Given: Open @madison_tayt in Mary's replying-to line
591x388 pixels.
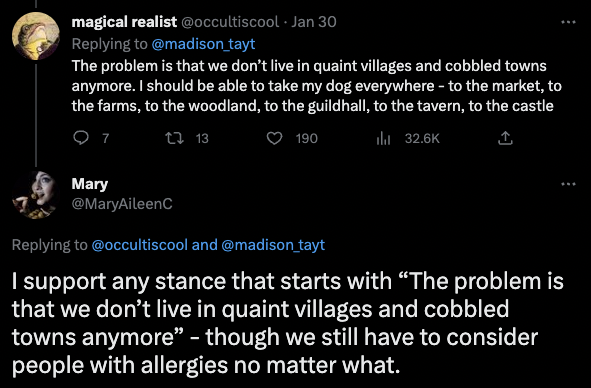Looking at the screenshot, I should tap(273, 245).
